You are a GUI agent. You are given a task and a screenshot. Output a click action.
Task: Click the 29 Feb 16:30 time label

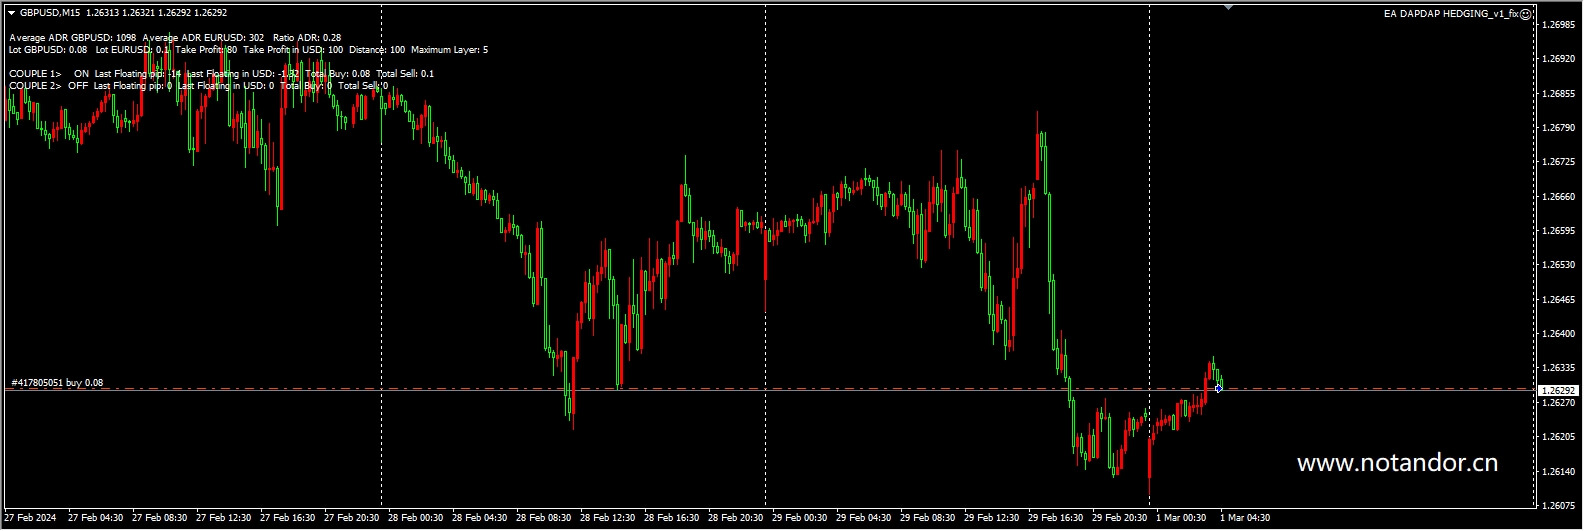1055,518
